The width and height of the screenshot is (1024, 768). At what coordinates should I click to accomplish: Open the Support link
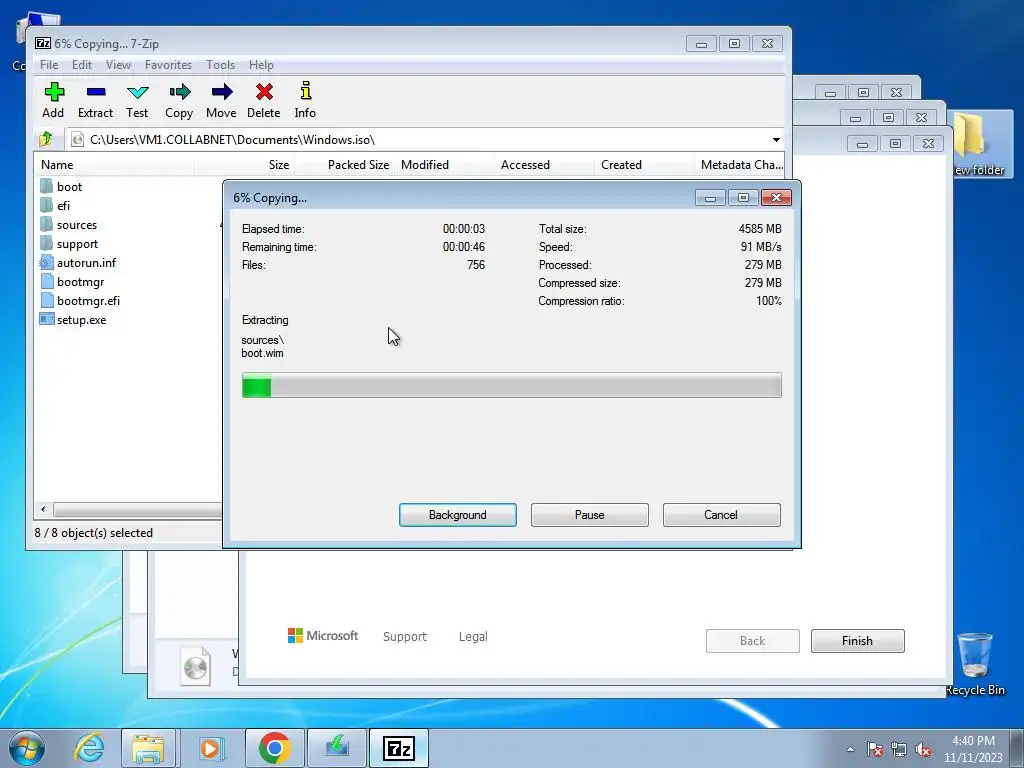(x=405, y=637)
